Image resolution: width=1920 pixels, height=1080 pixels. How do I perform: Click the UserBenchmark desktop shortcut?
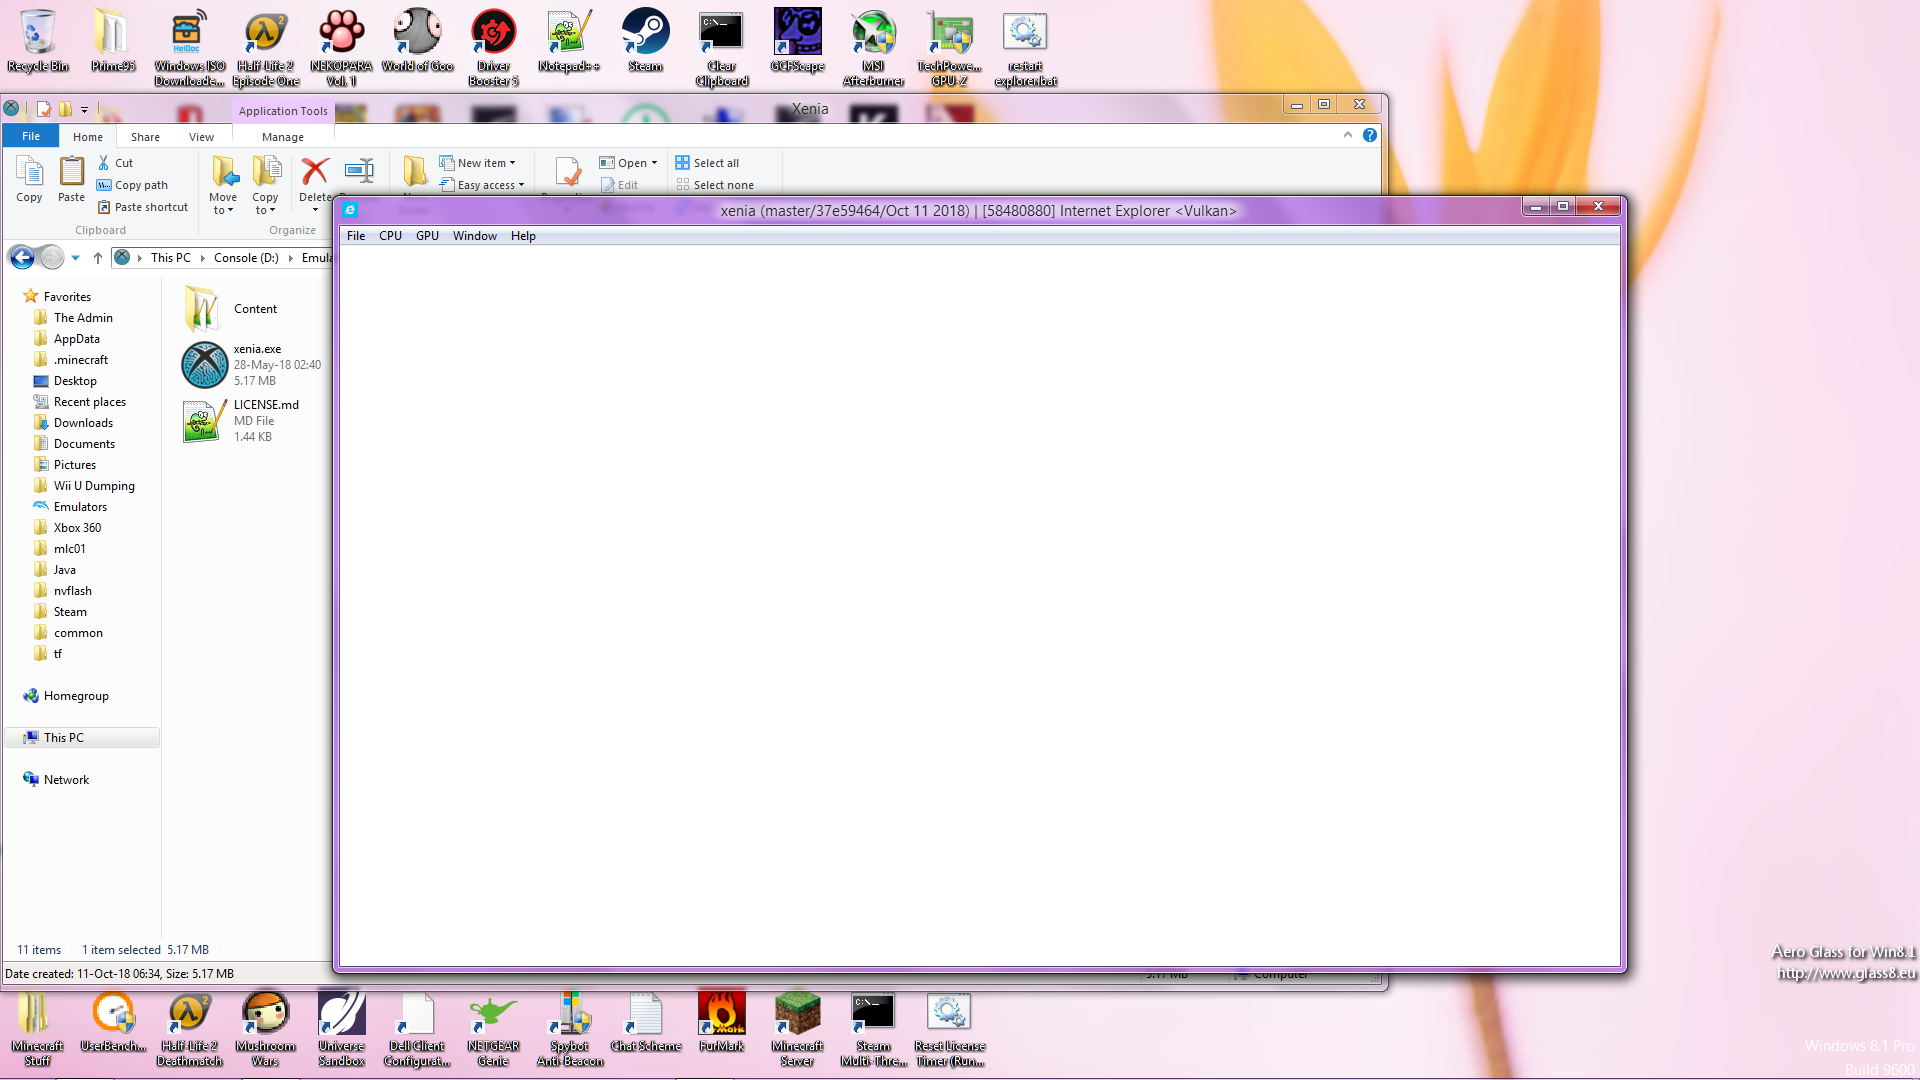coord(113,1022)
